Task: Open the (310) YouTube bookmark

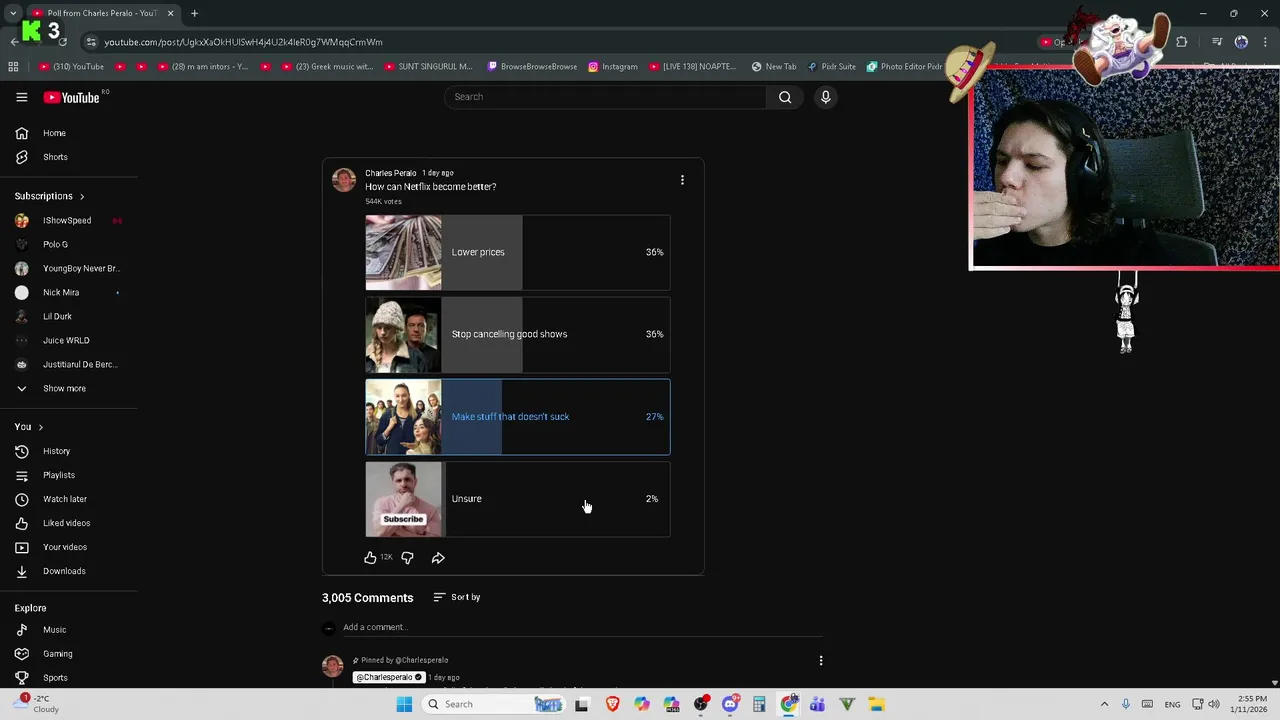Action: point(72,67)
